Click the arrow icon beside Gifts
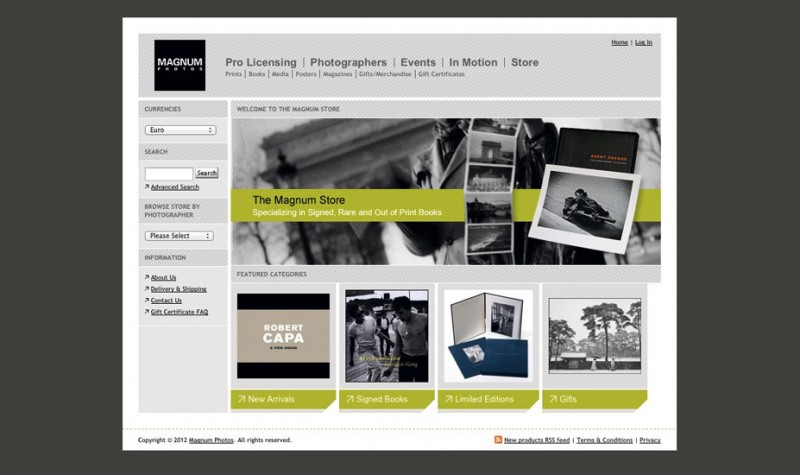 pyautogui.click(x=553, y=399)
